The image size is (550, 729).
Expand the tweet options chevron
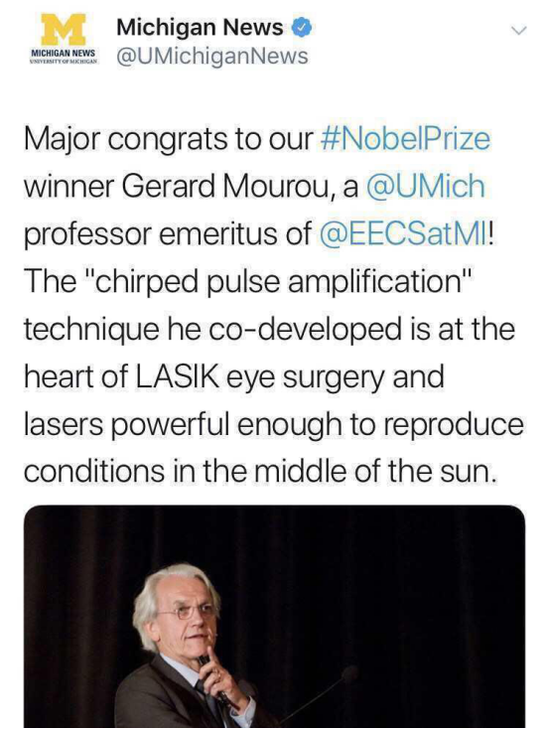pos(519,31)
